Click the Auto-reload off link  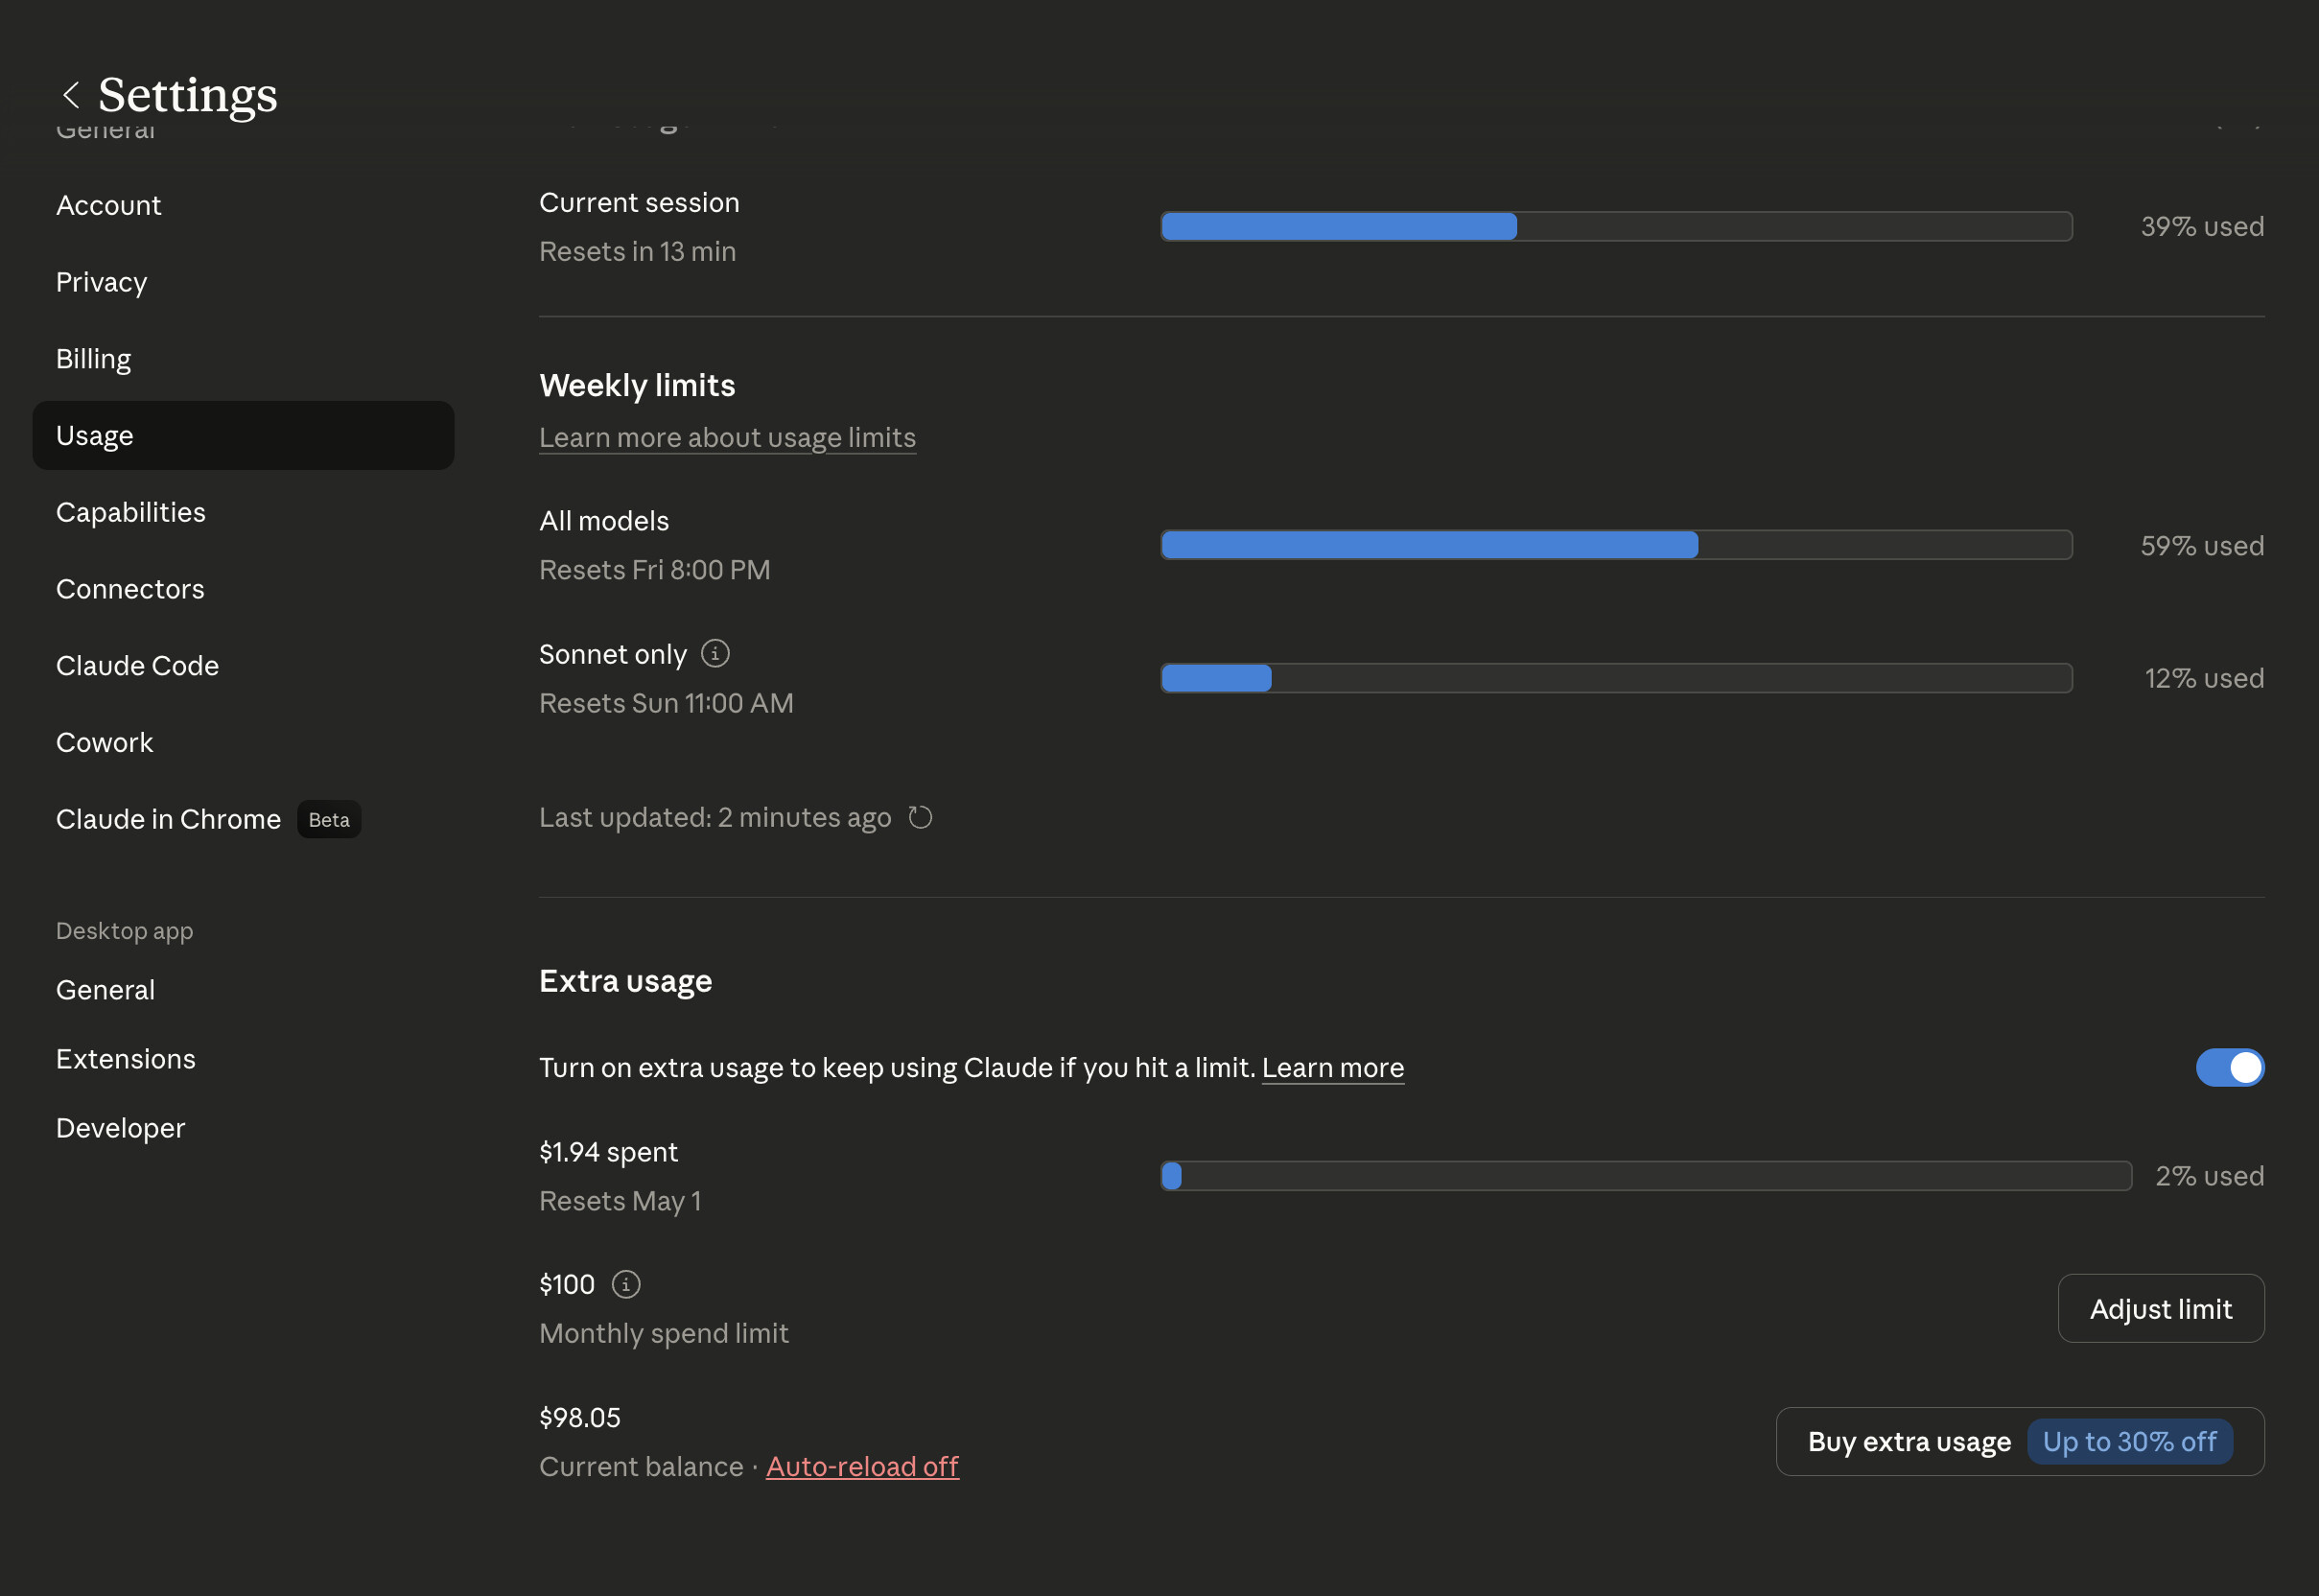coord(862,1466)
